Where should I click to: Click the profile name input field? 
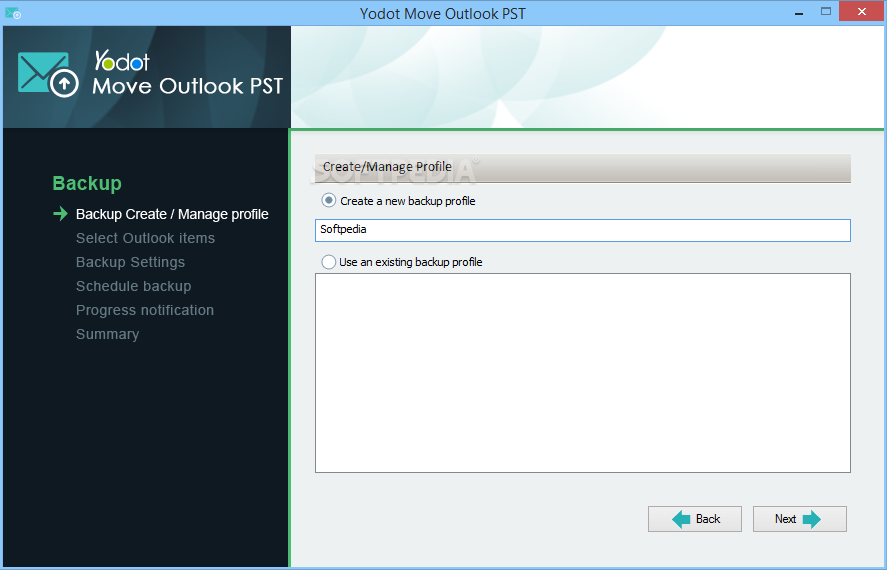[583, 230]
